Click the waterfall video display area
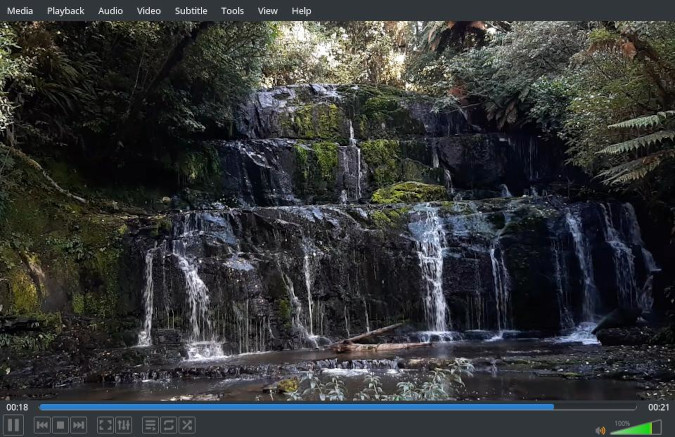Screen dimensions: 675x437 (338, 211)
